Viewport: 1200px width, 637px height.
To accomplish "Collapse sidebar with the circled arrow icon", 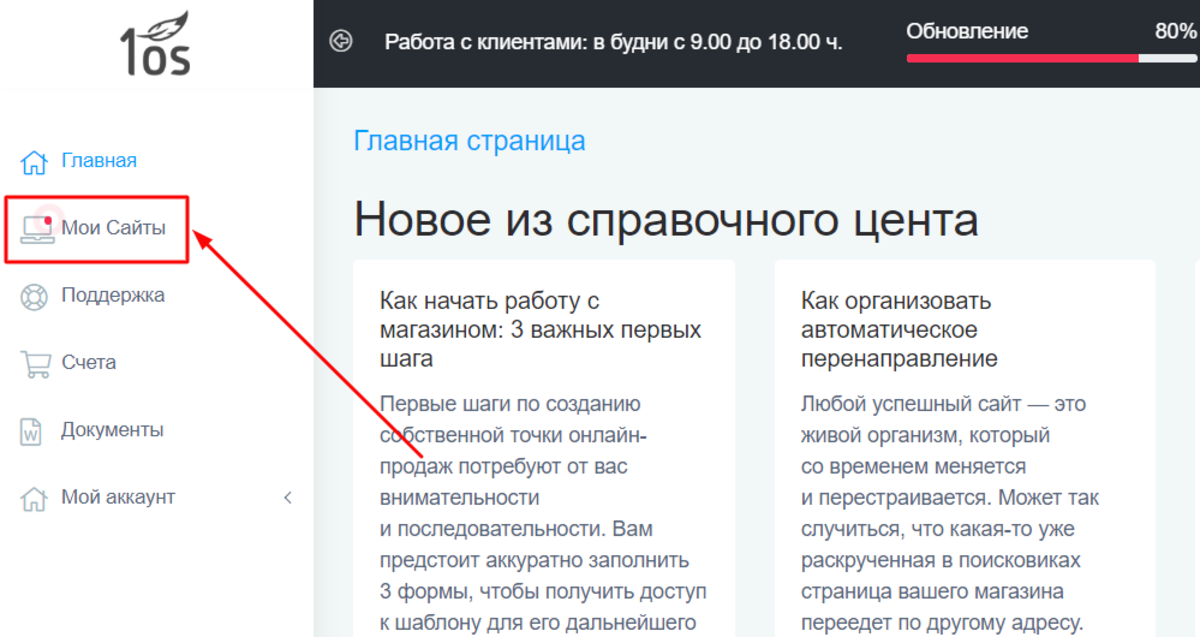I will [x=341, y=41].
